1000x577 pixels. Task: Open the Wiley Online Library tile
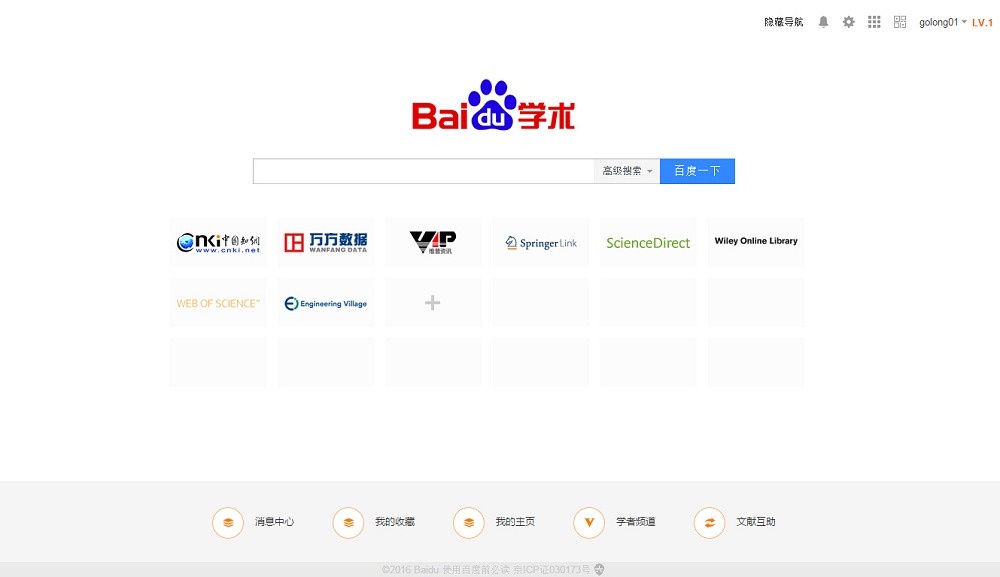756,242
